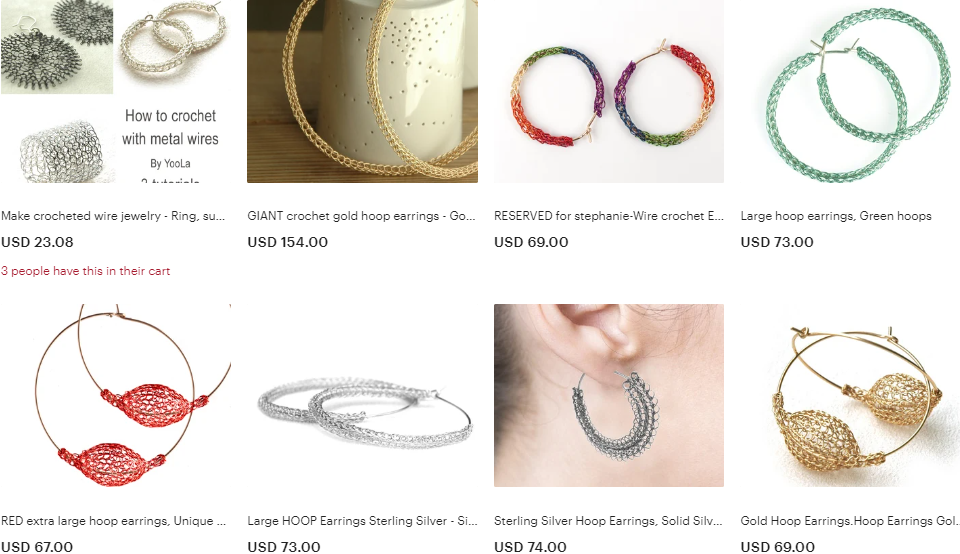The width and height of the screenshot is (960, 554).
Task: View the silver hoop earrings product photo
Action: pos(362,395)
